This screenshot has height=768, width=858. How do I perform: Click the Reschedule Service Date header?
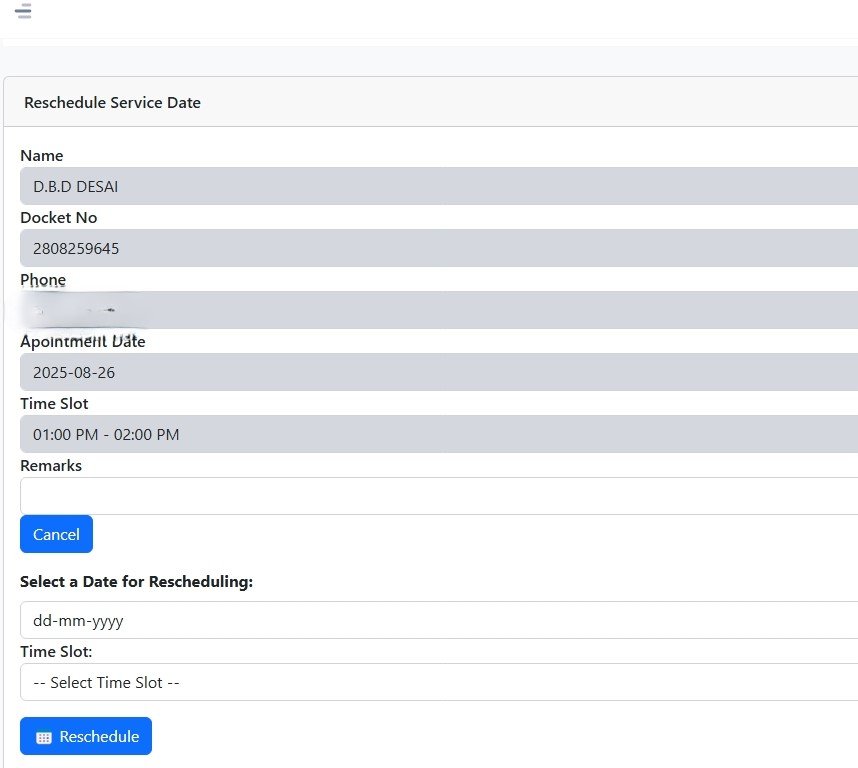coord(112,102)
